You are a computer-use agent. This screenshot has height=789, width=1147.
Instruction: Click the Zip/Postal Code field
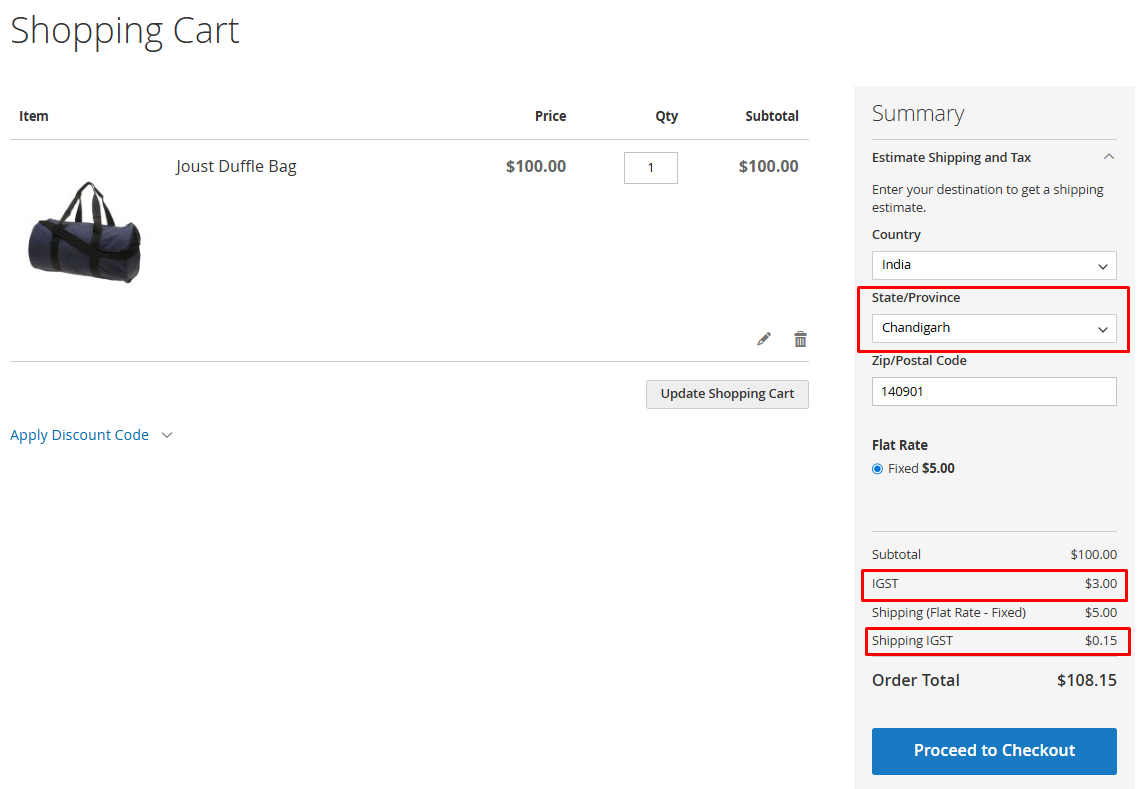pyautogui.click(x=994, y=391)
